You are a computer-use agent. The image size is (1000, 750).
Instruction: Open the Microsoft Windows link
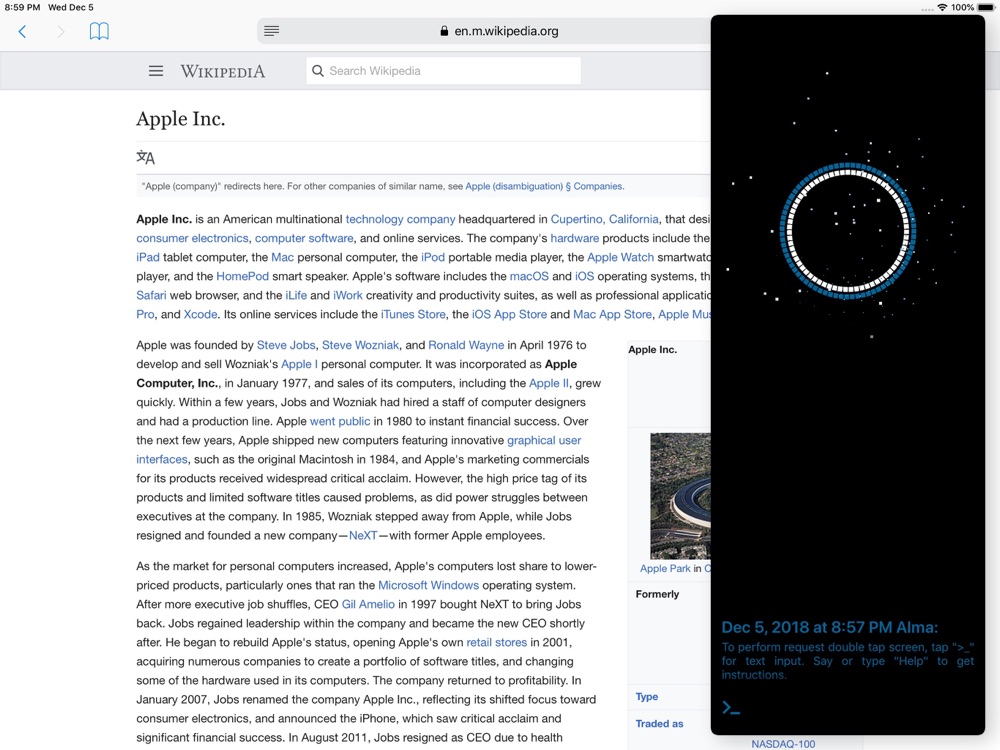[429, 585]
